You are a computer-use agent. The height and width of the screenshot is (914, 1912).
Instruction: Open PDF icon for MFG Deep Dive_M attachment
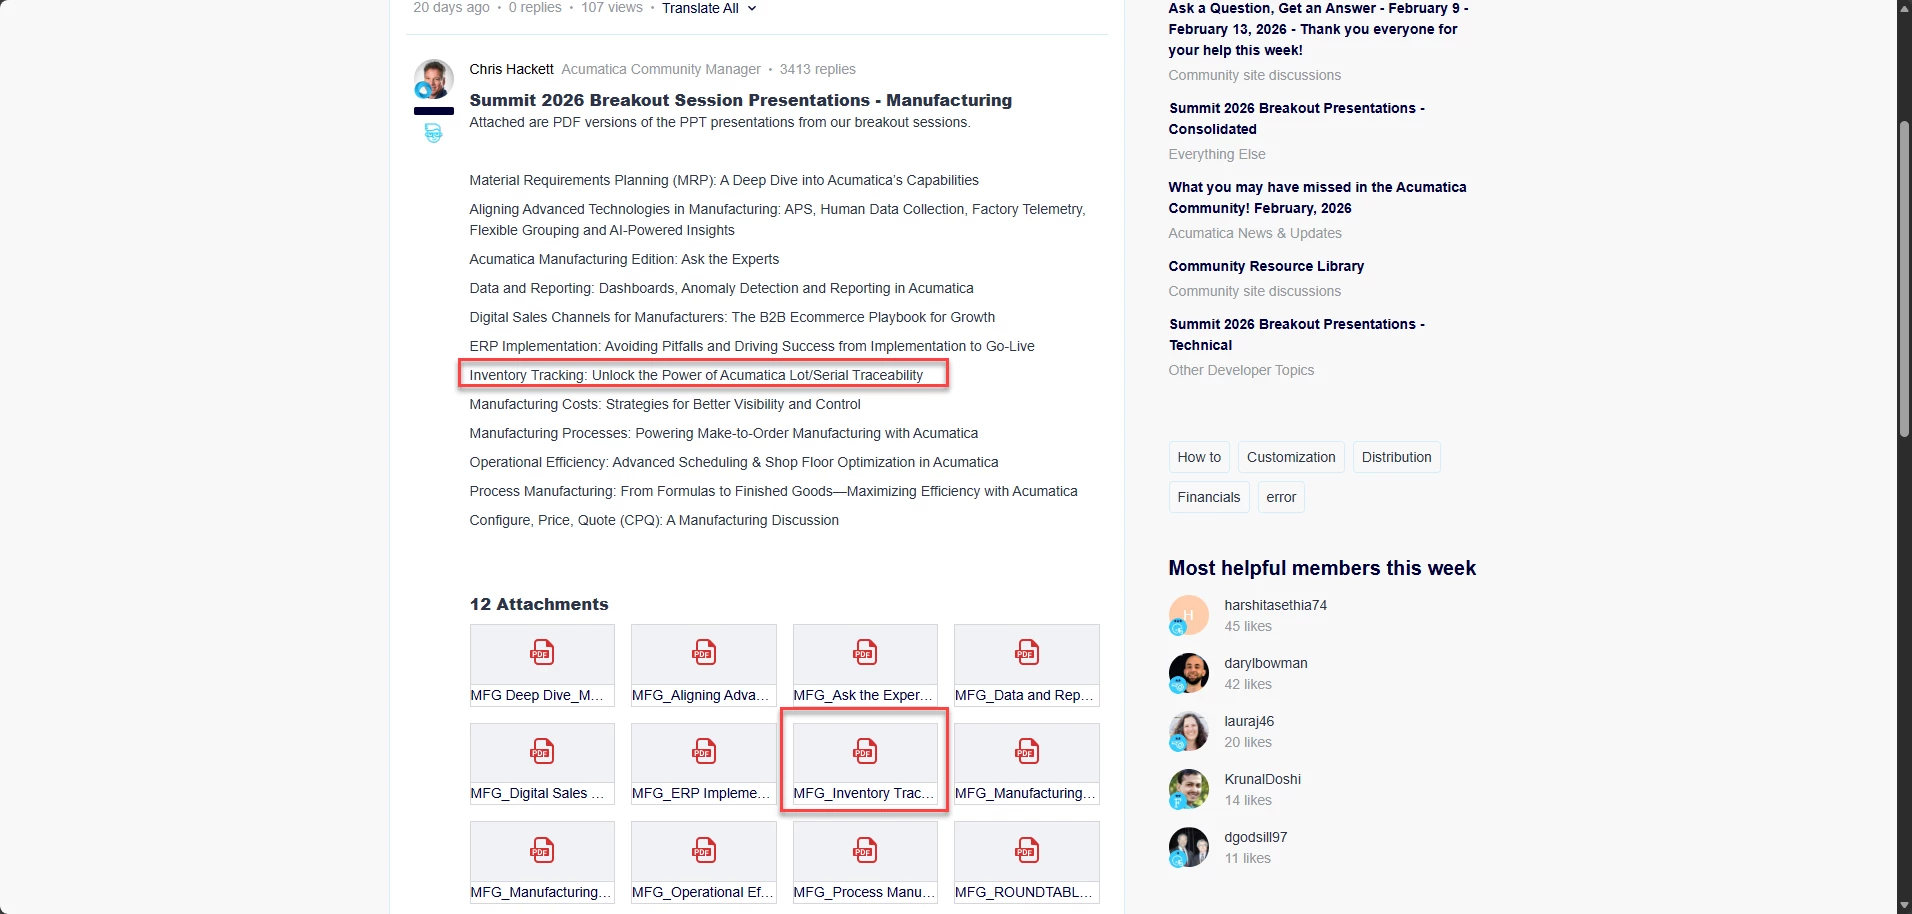(542, 653)
